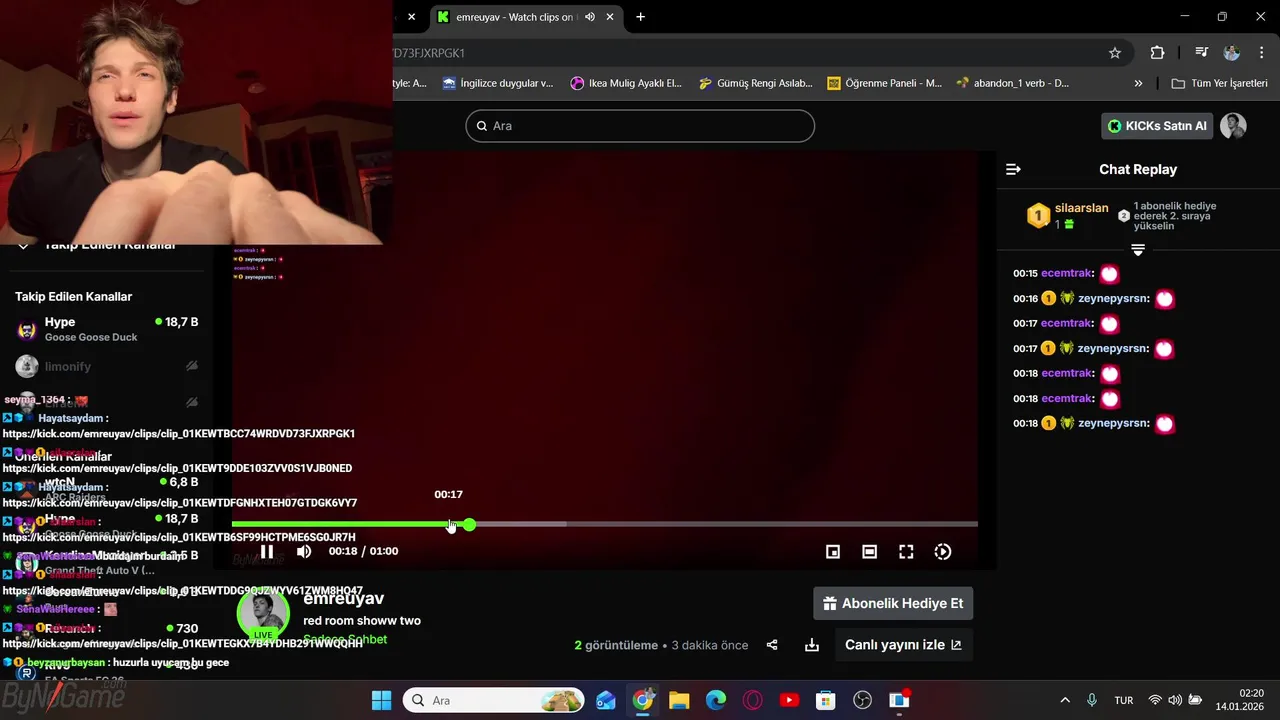Show hidden tray icons chevron
The image size is (1280, 720).
(x=1065, y=700)
